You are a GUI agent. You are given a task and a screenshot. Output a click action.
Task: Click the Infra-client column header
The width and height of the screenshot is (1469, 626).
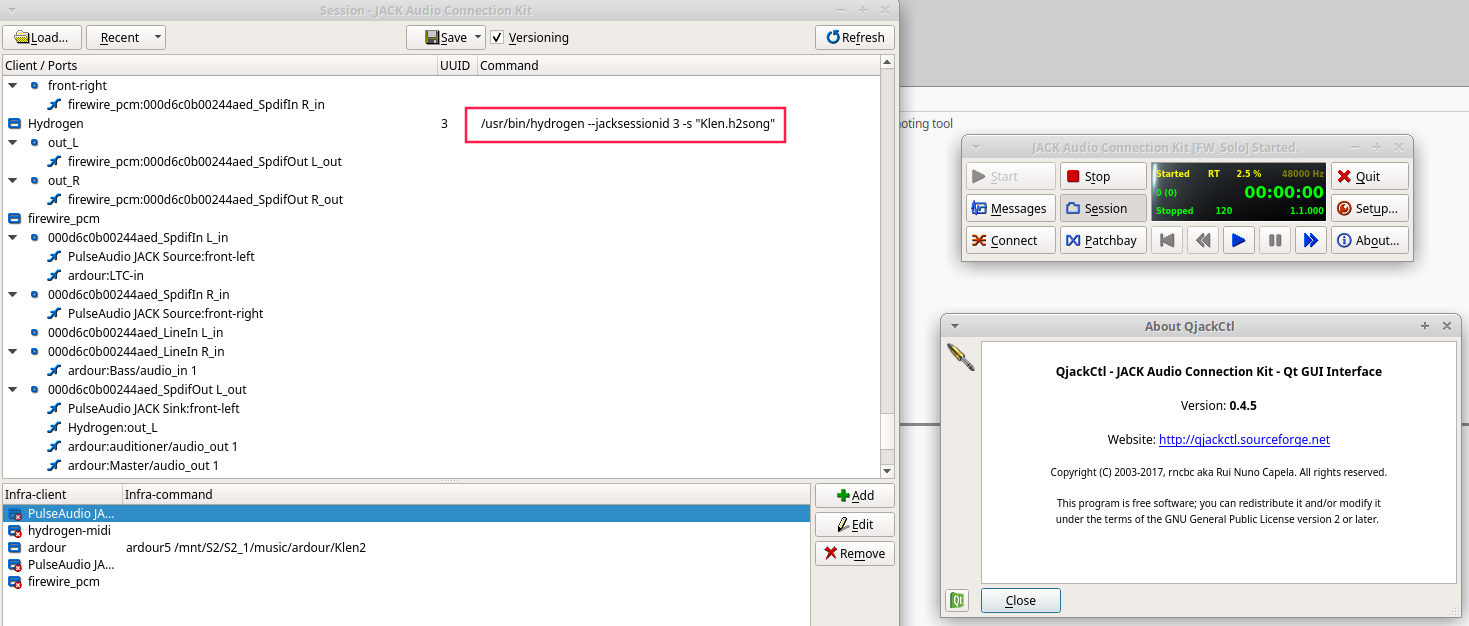62,494
